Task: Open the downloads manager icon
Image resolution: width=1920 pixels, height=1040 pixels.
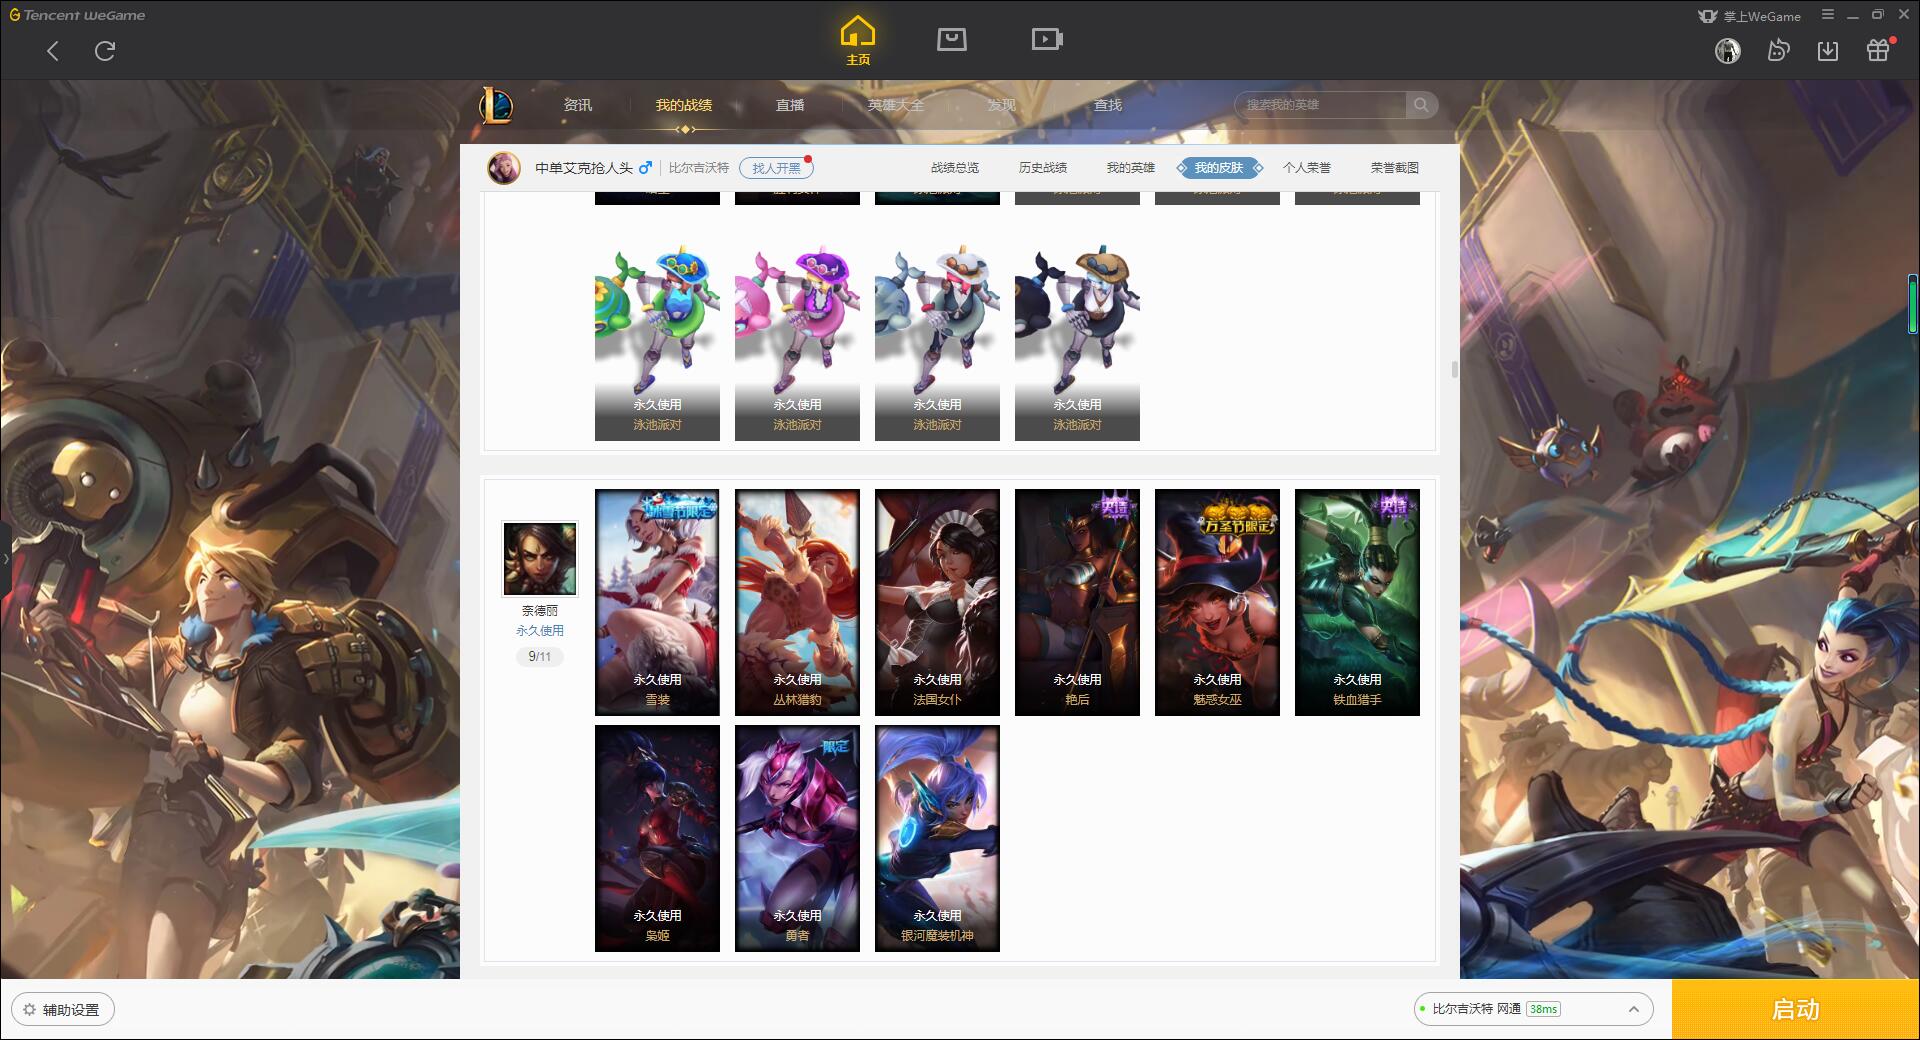Action: click(1828, 51)
